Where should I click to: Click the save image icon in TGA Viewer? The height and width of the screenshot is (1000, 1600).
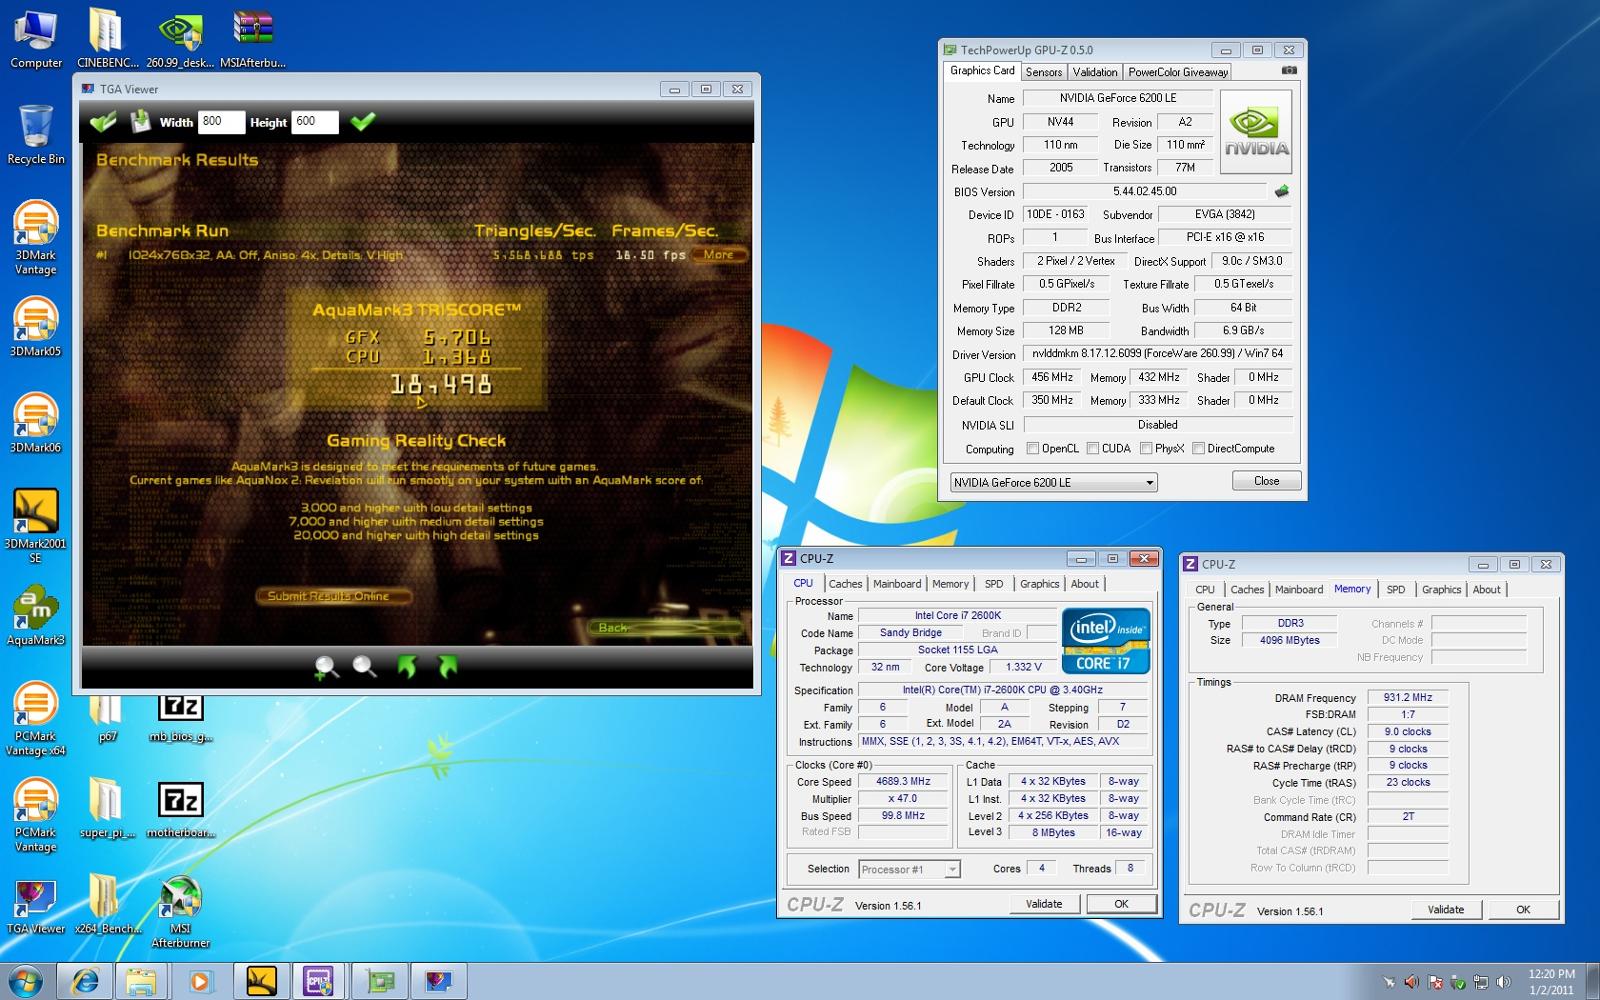click(141, 122)
